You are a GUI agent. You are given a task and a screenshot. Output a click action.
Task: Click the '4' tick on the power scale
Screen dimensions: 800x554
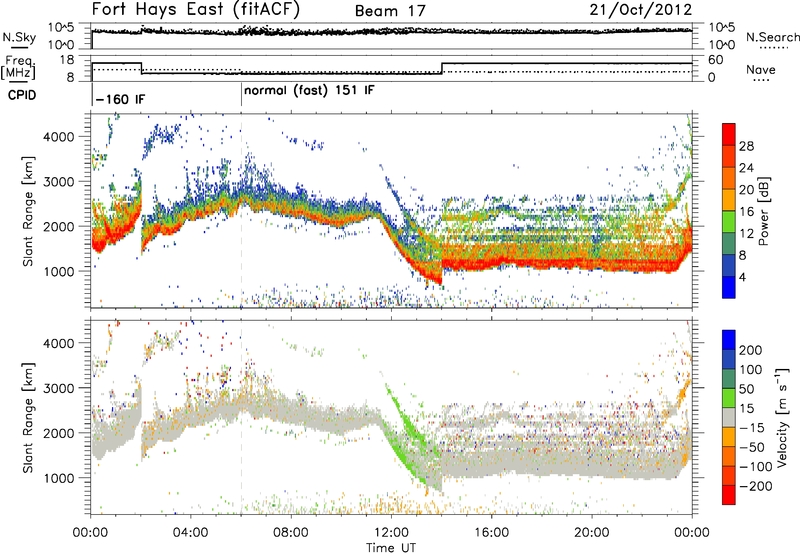[x=743, y=277]
